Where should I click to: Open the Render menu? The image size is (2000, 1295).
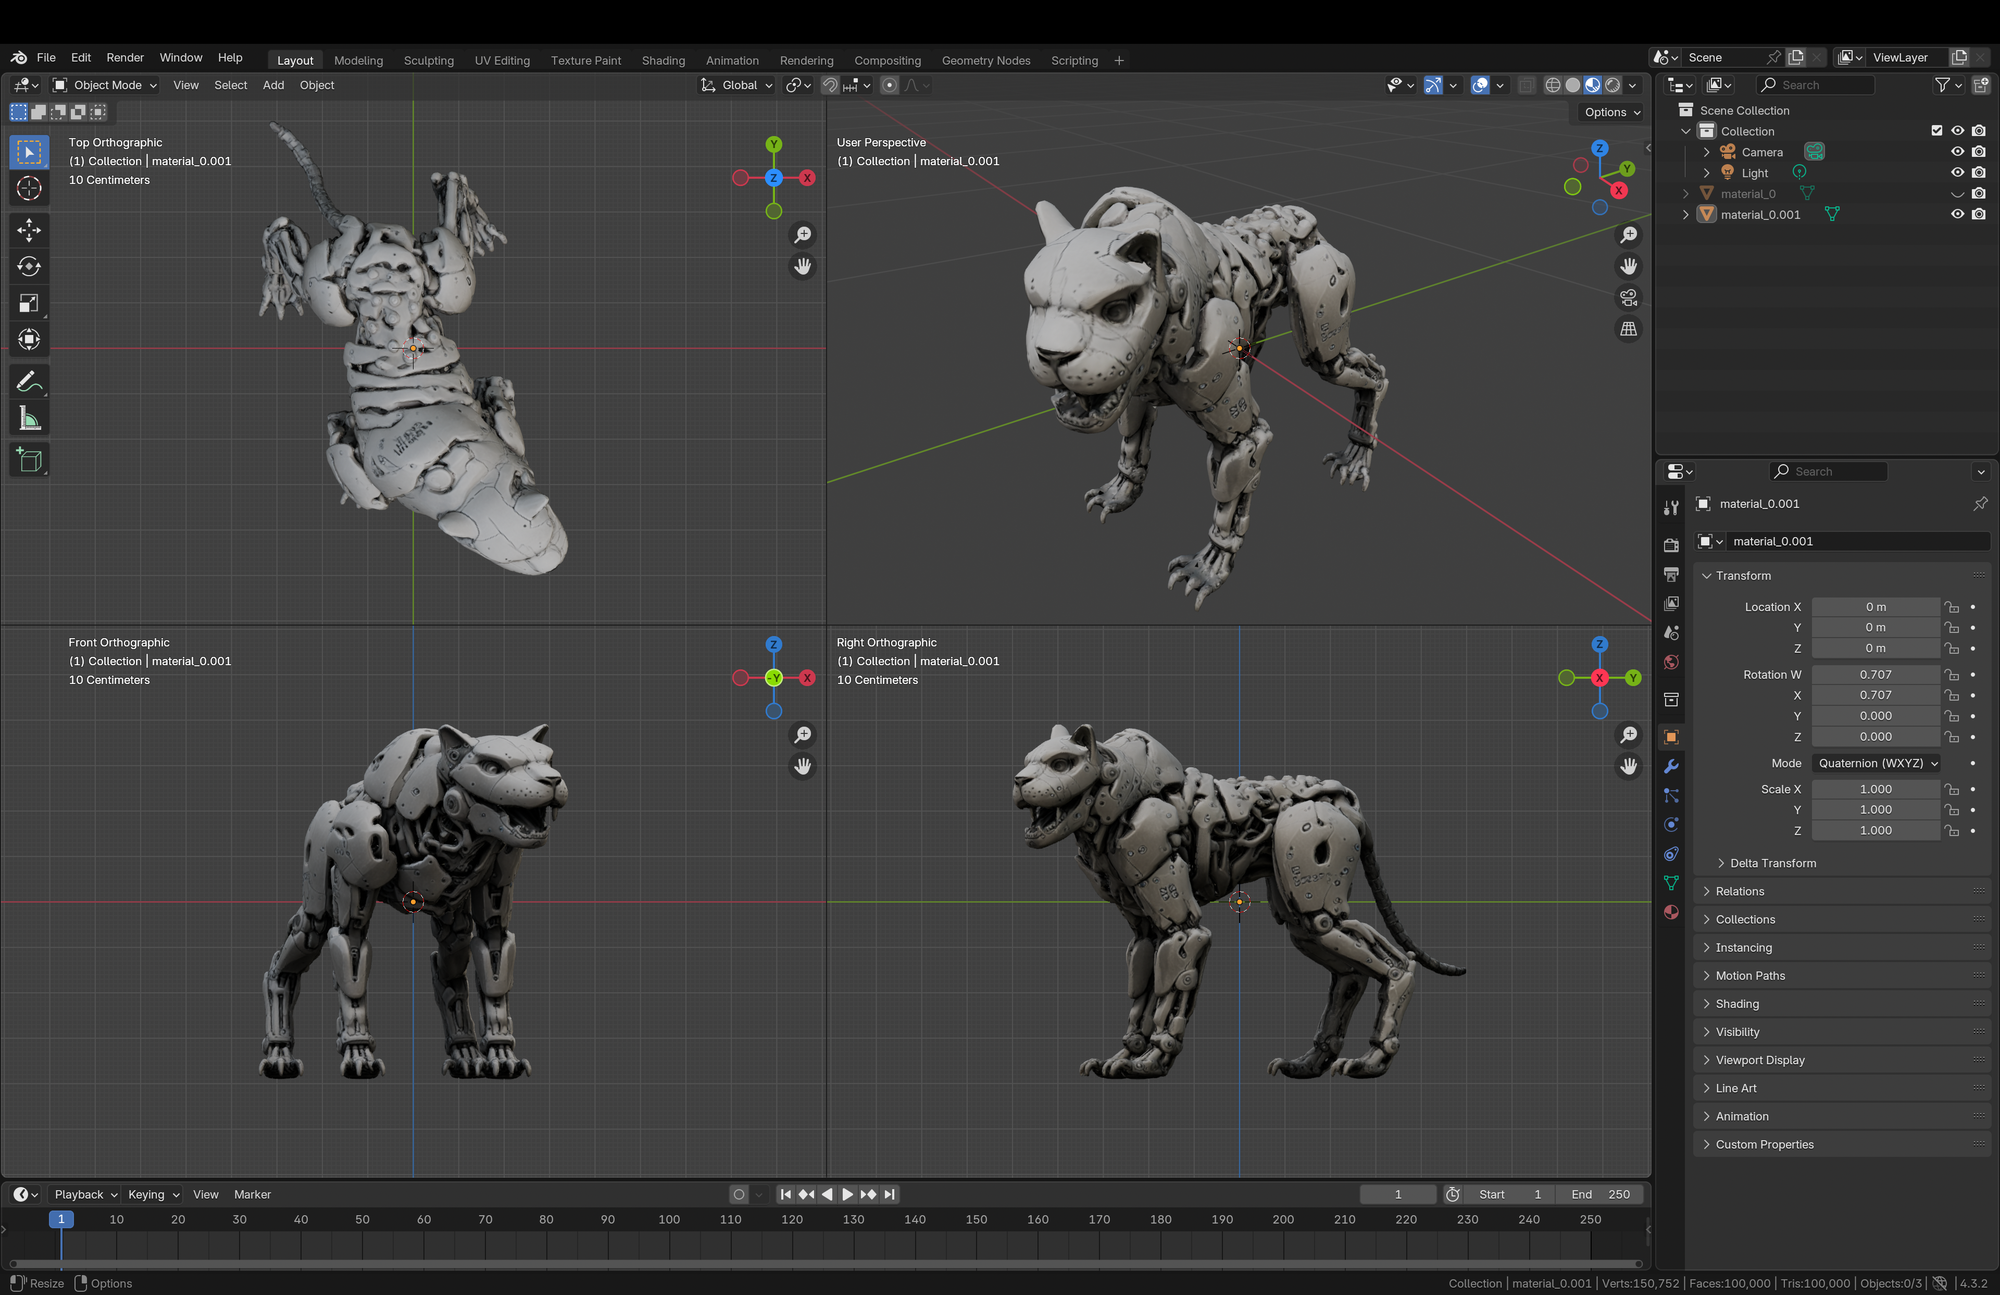(x=125, y=58)
